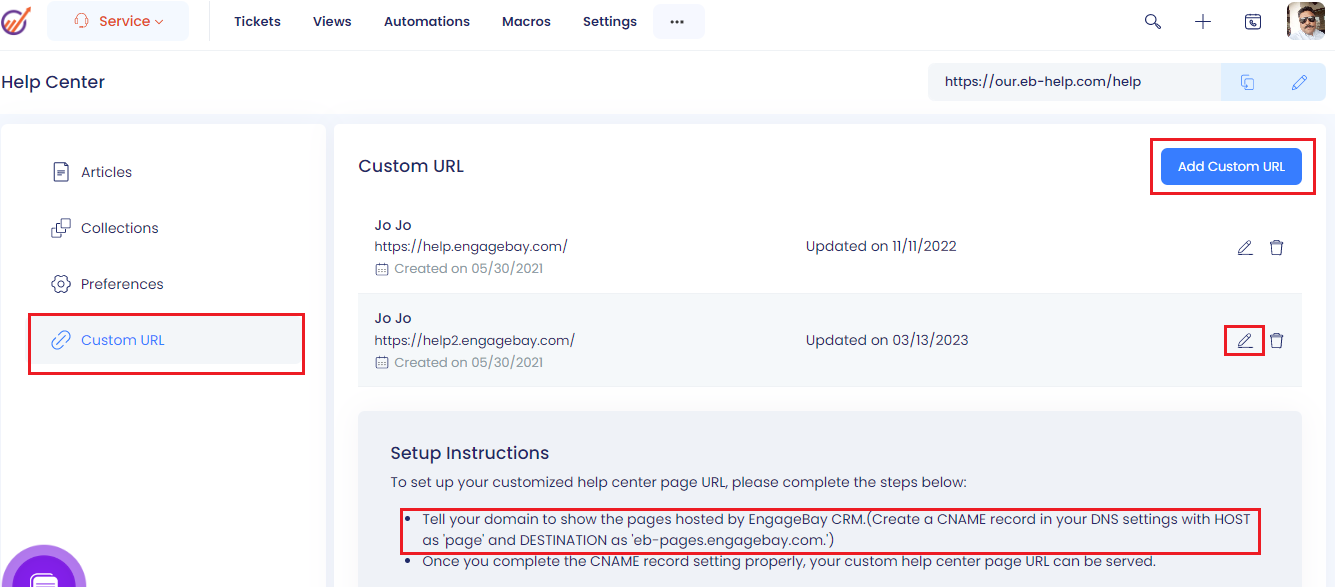Select Custom URL in the sidebar
1340x587 pixels.
[x=166, y=340]
